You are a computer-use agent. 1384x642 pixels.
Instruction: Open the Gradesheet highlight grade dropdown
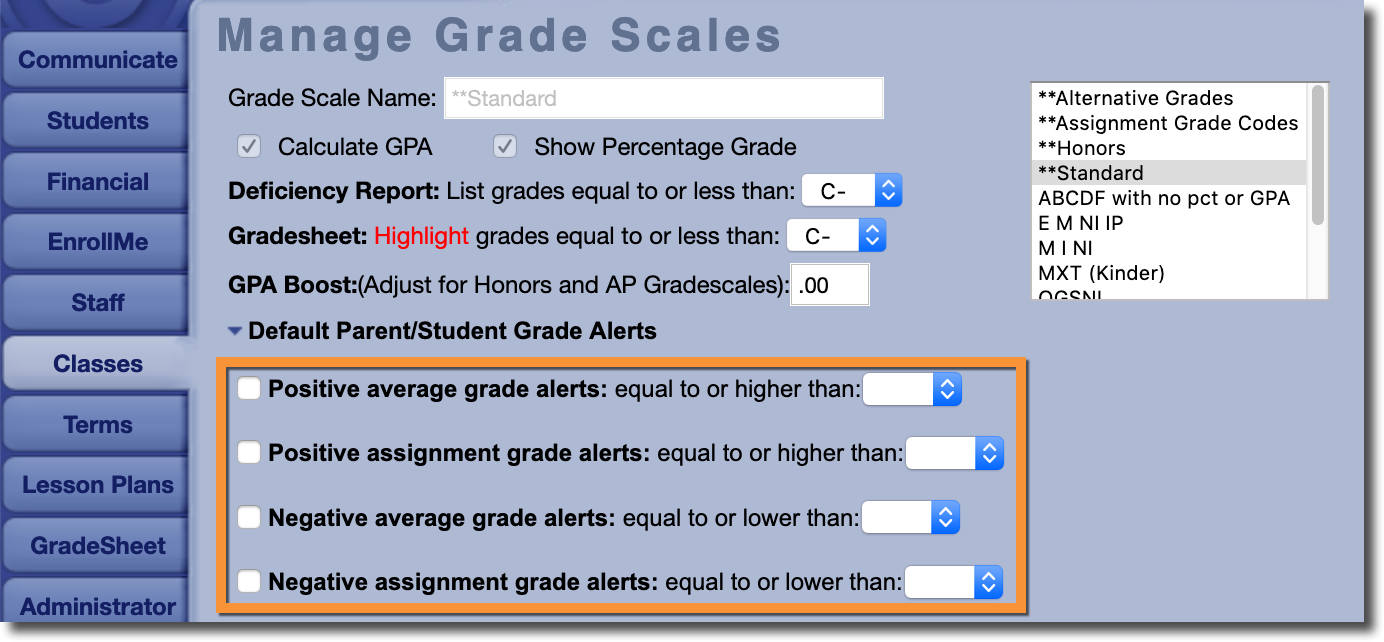(x=836, y=236)
